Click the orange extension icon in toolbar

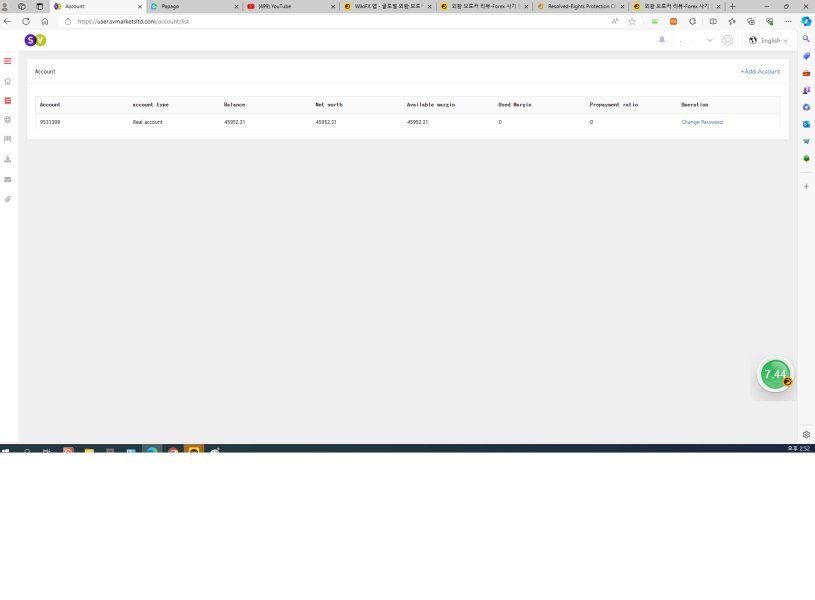(x=674, y=21)
